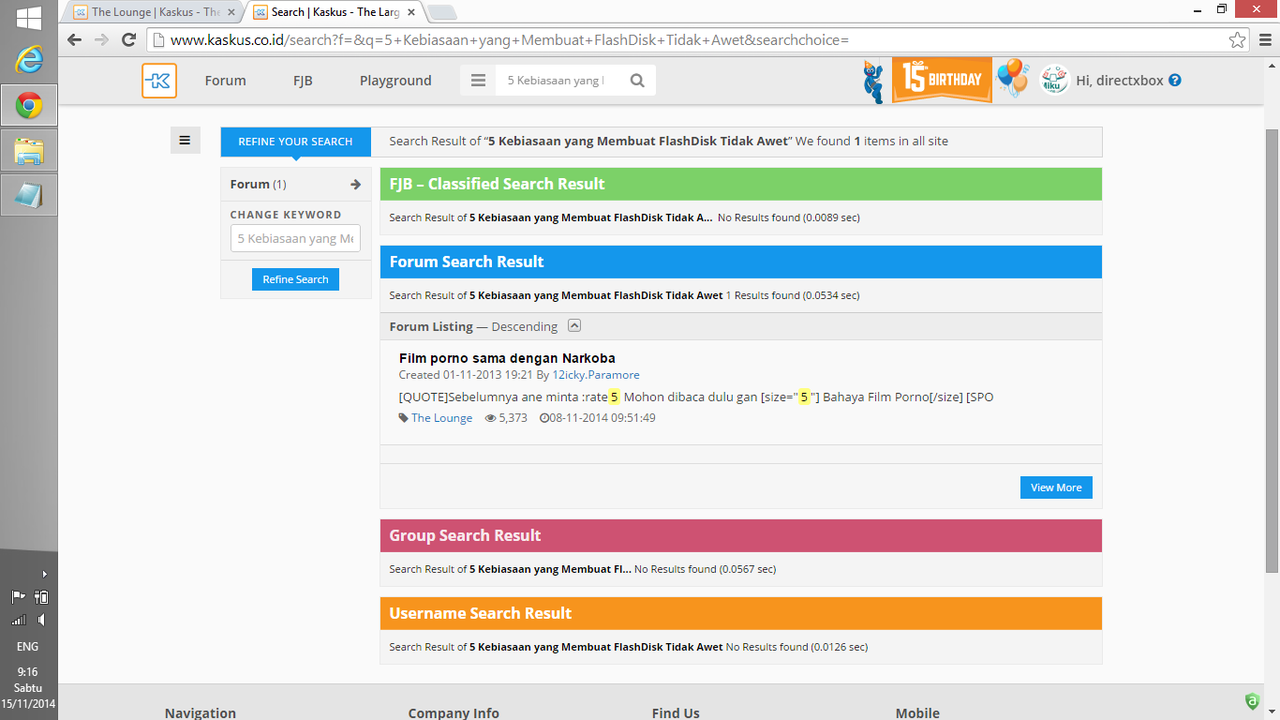This screenshot has width=1280, height=720.
Task: Open the Forum menu item
Action: [225, 80]
